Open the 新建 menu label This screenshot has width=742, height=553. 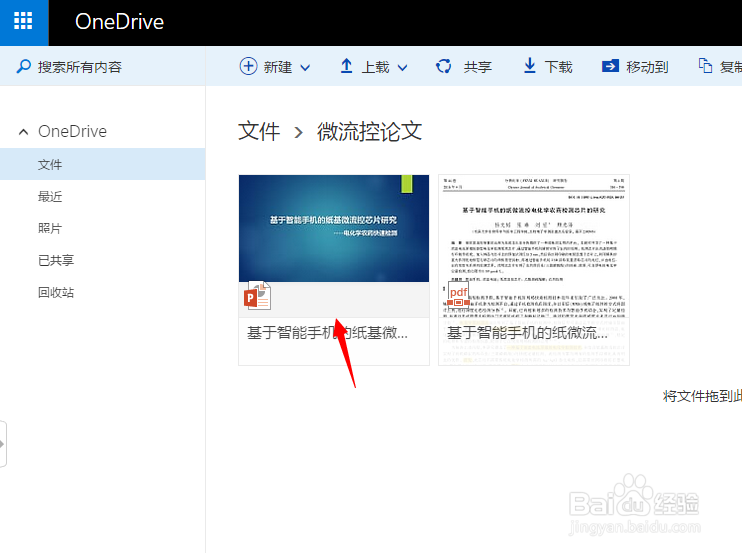pyautogui.click(x=278, y=67)
